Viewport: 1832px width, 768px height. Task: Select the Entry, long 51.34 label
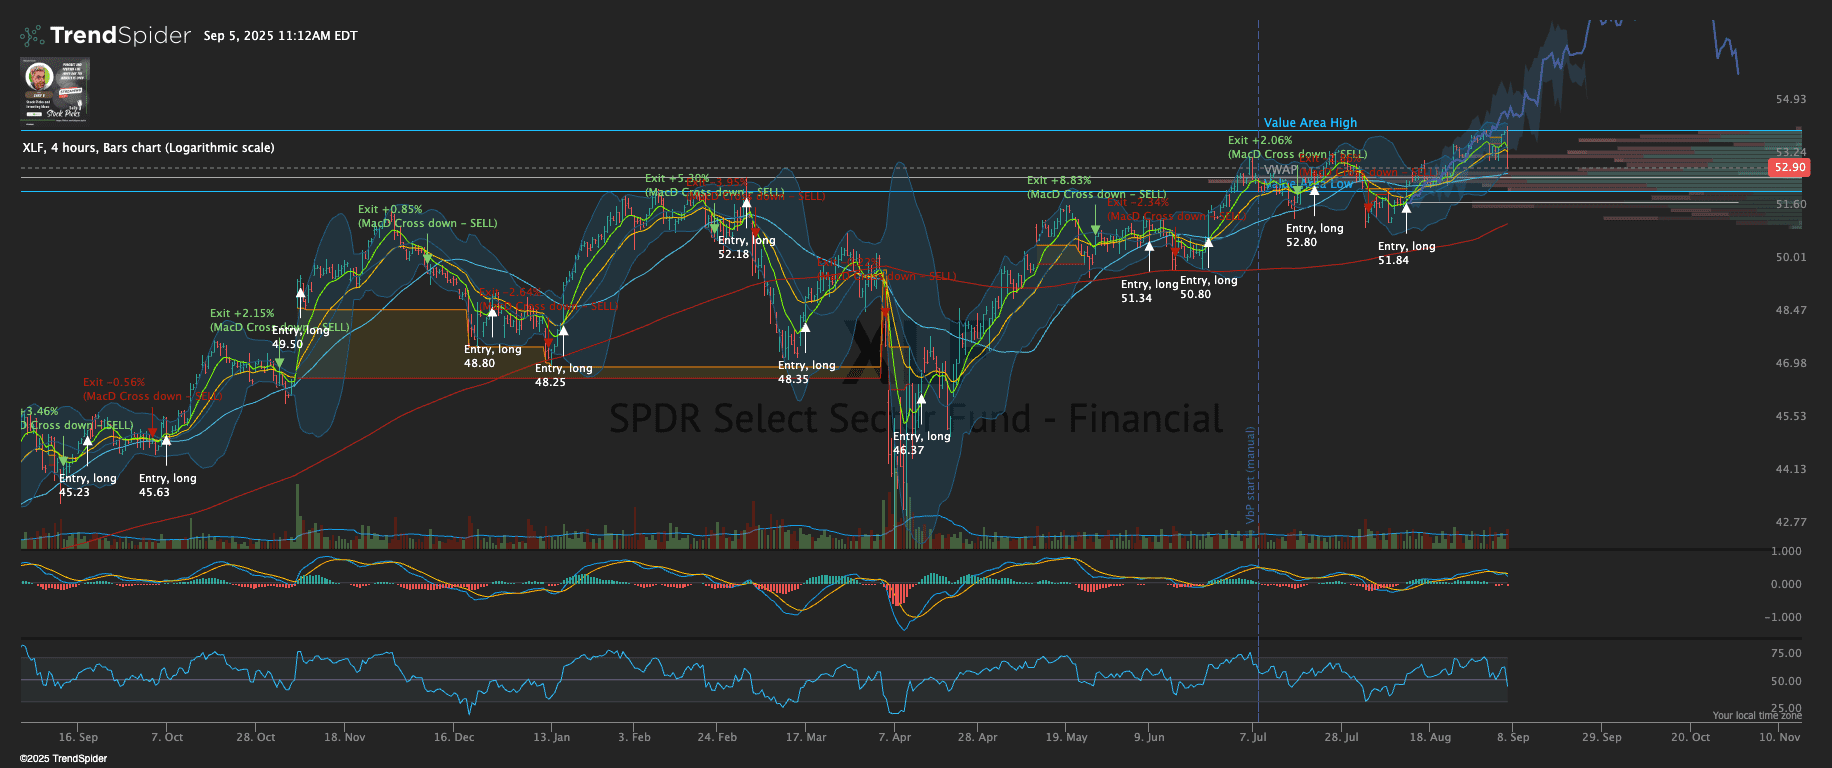(1149, 291)
